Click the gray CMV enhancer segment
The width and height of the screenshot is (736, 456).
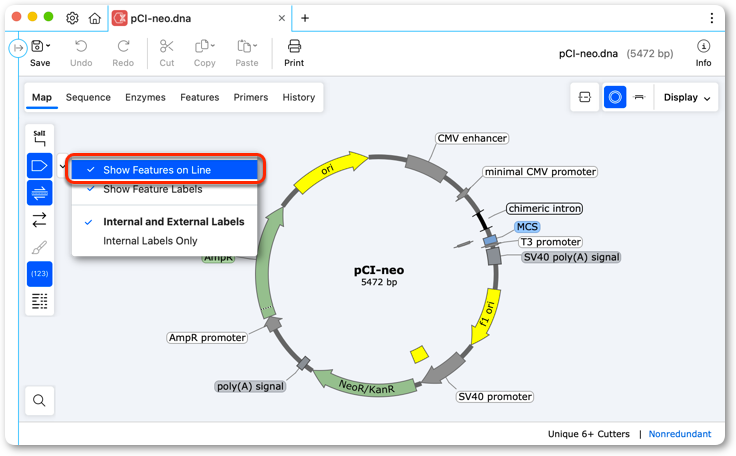point(426,167)
